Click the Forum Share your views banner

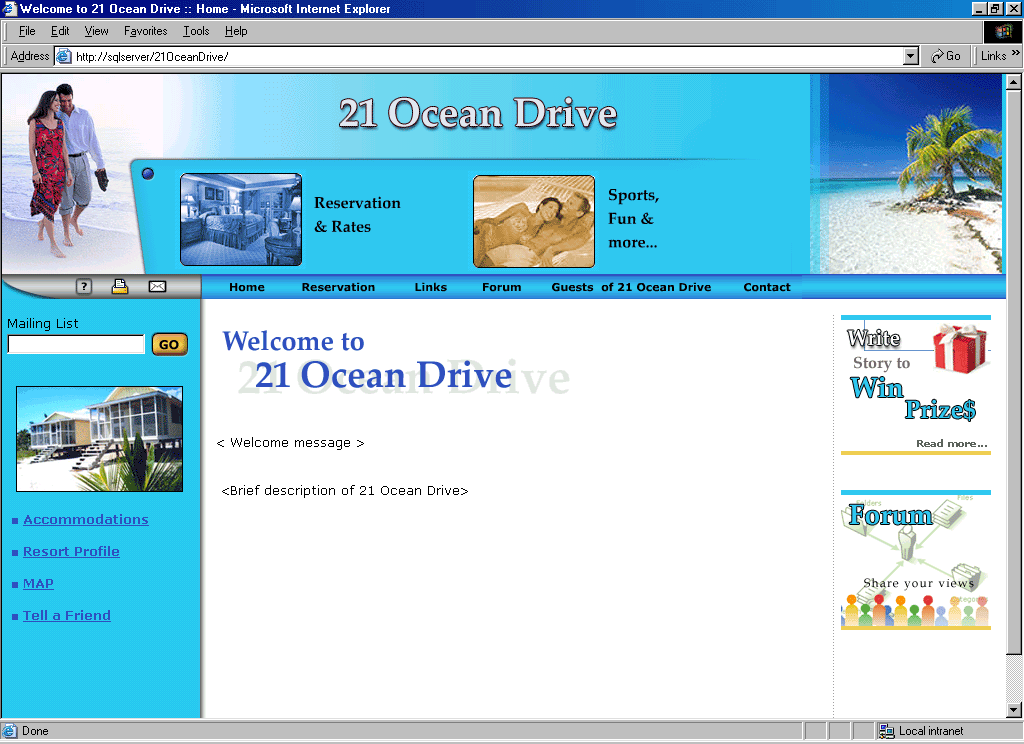point(916,560)
